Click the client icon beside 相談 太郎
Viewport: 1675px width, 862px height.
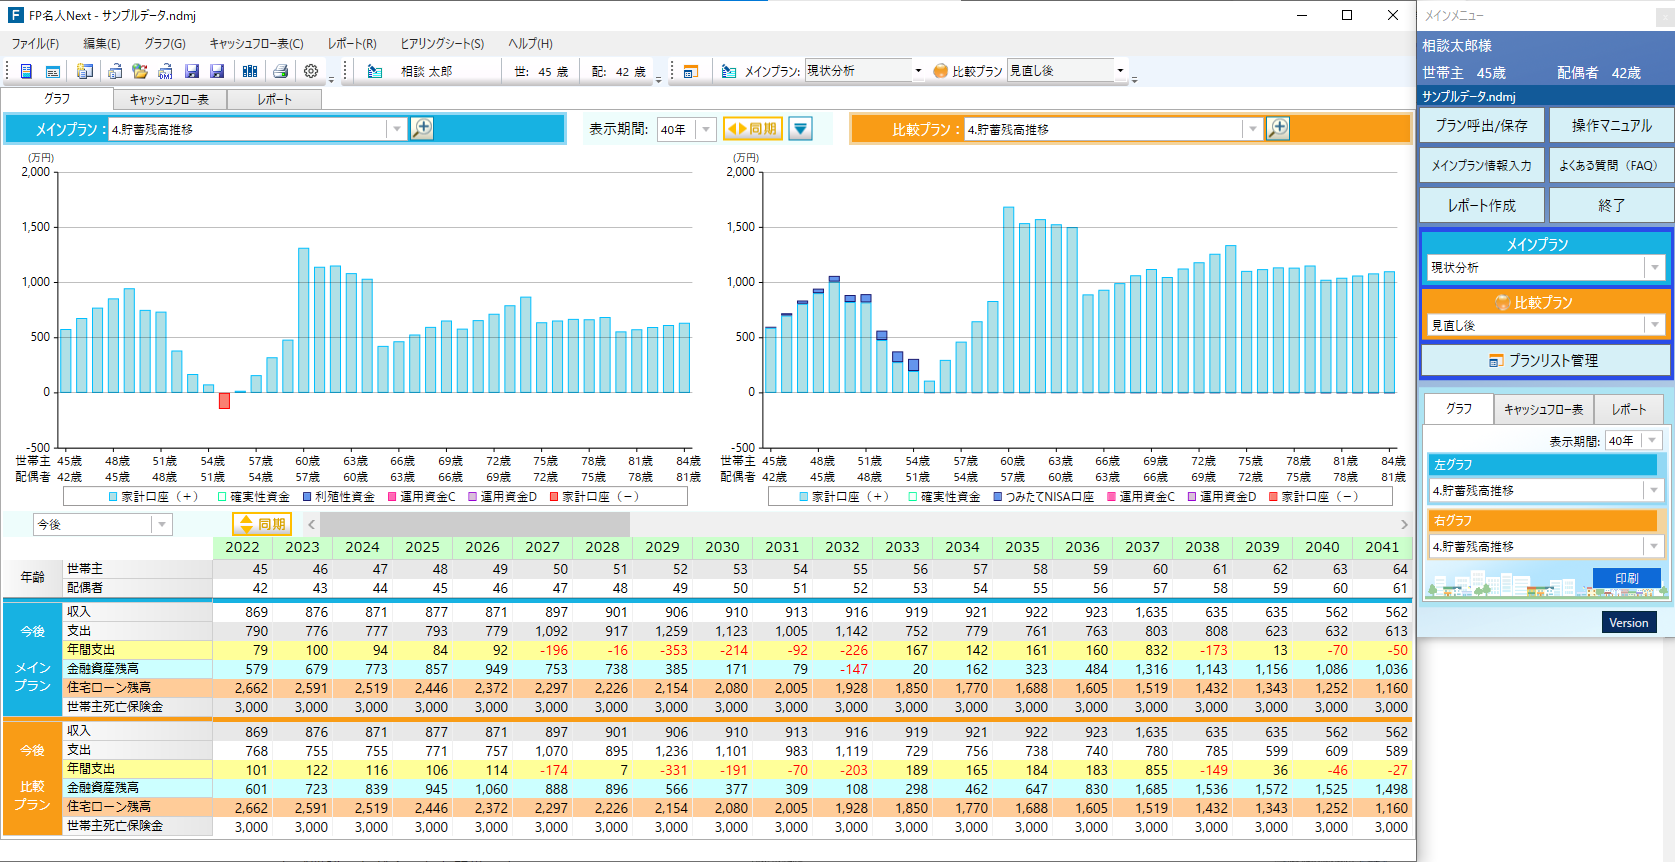point(375,71)
